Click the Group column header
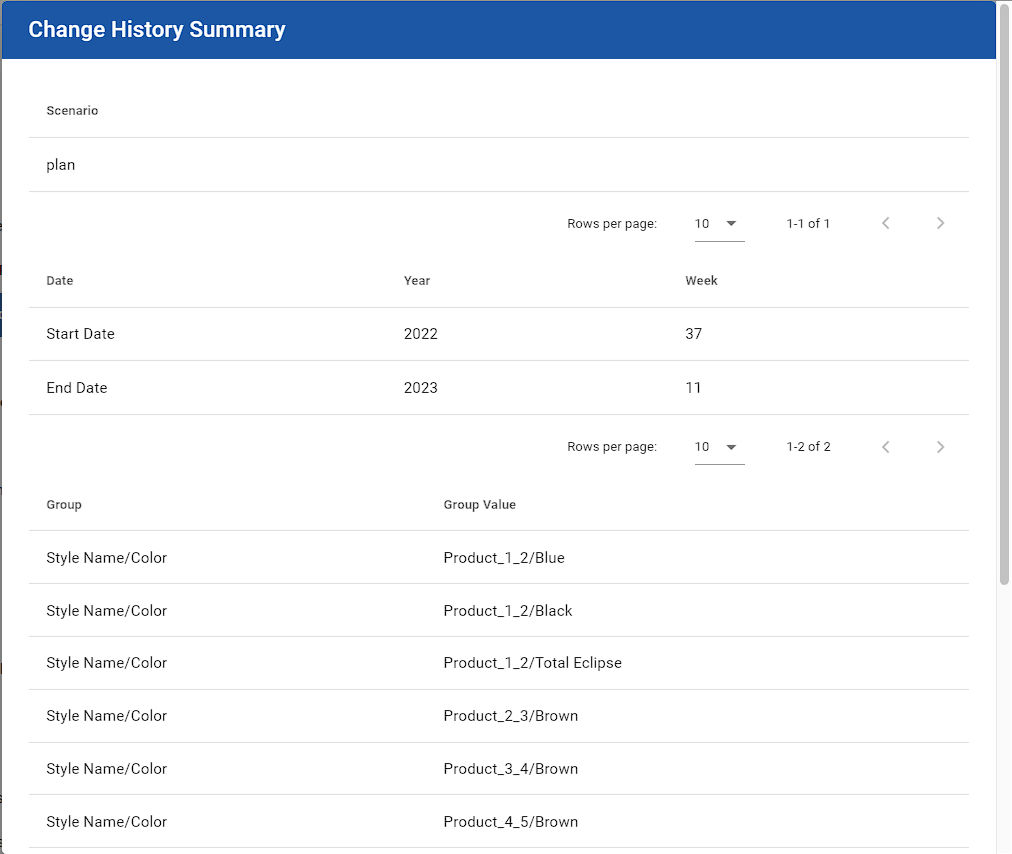This screenshot has height=854, width=1012. click(x=64, y=505)
